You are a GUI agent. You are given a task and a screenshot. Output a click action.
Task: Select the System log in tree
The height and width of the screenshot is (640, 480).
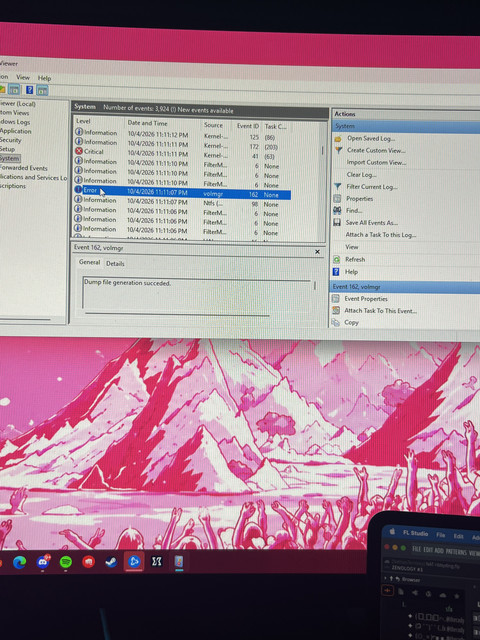click(10, 158)
